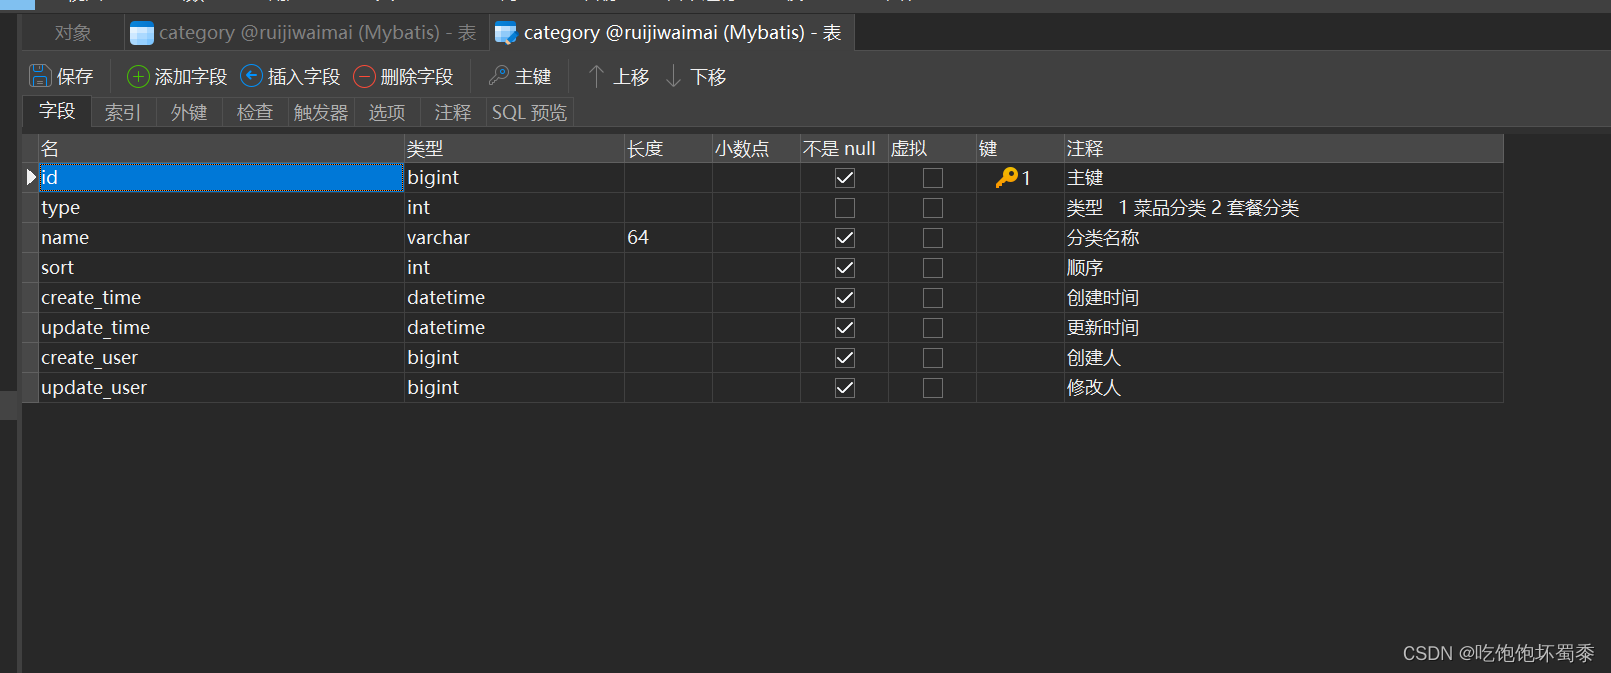This screenshot has width=1611, height=673.
Task: Open the type cell showing int for sort
Action: click(x=514, y=268)
